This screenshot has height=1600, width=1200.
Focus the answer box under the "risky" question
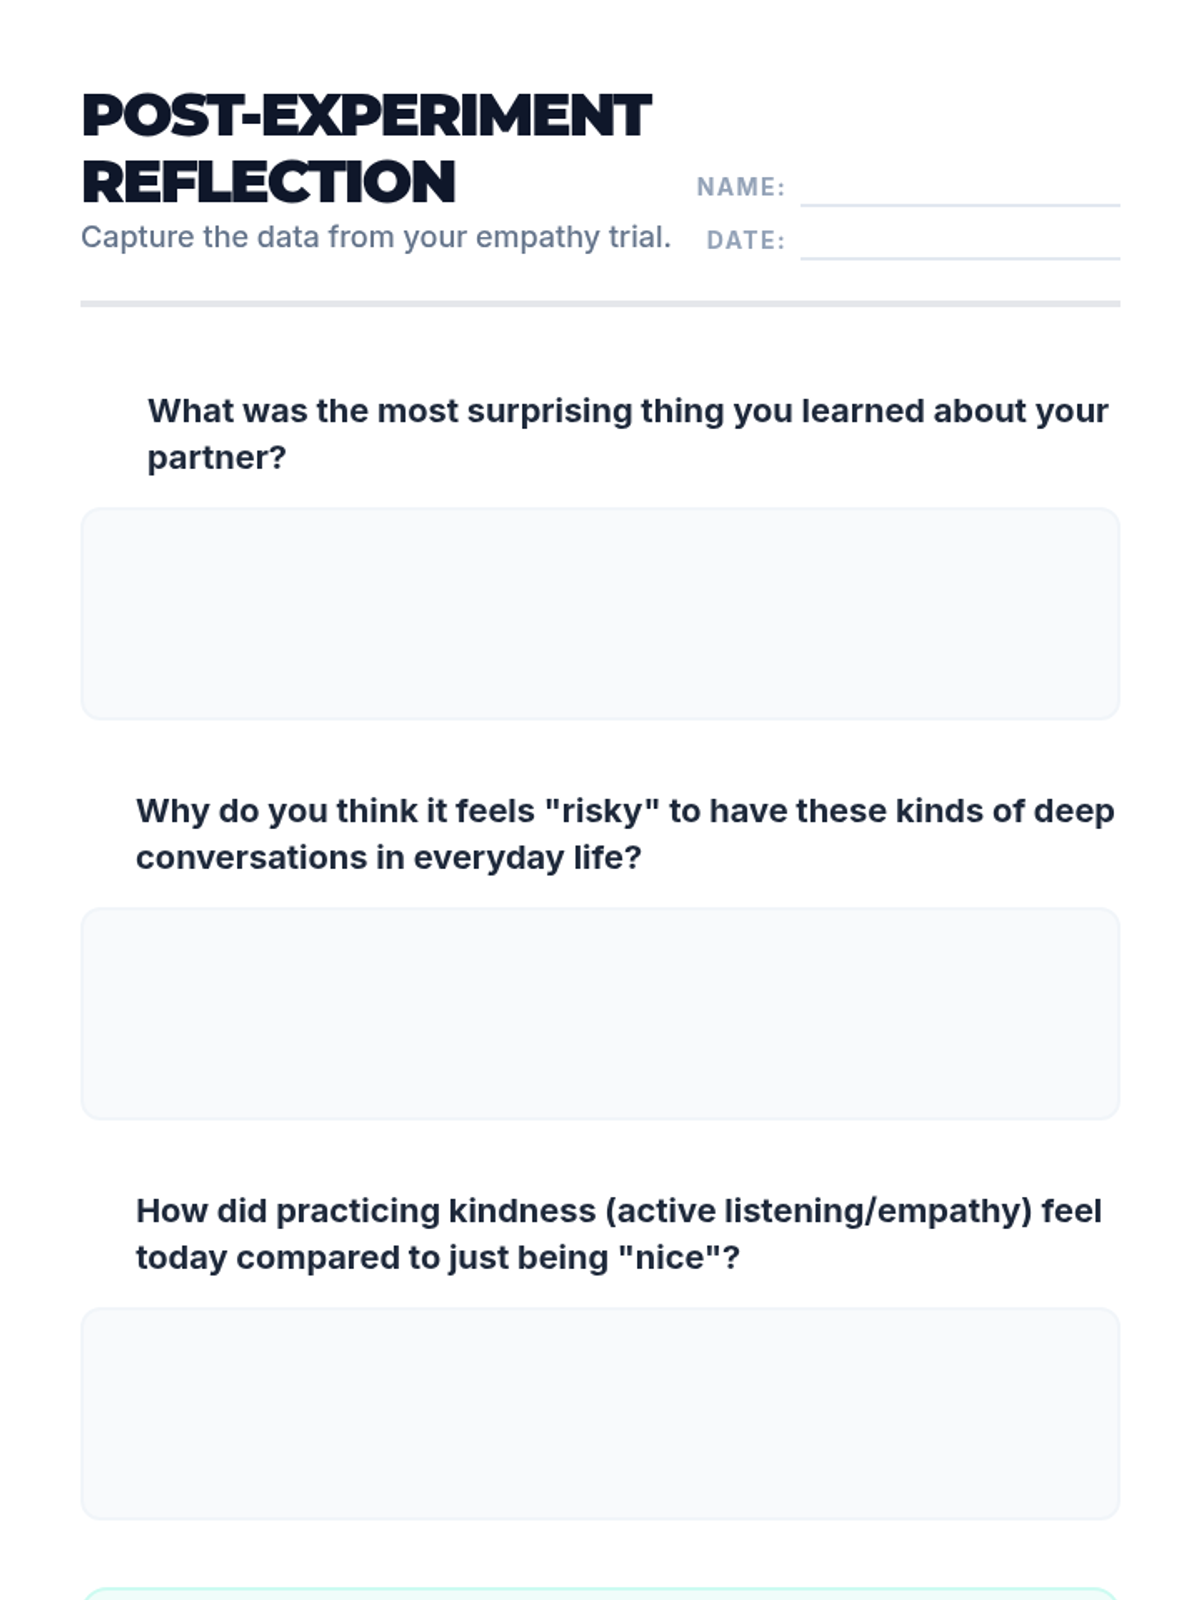[x=600, y=1013]
